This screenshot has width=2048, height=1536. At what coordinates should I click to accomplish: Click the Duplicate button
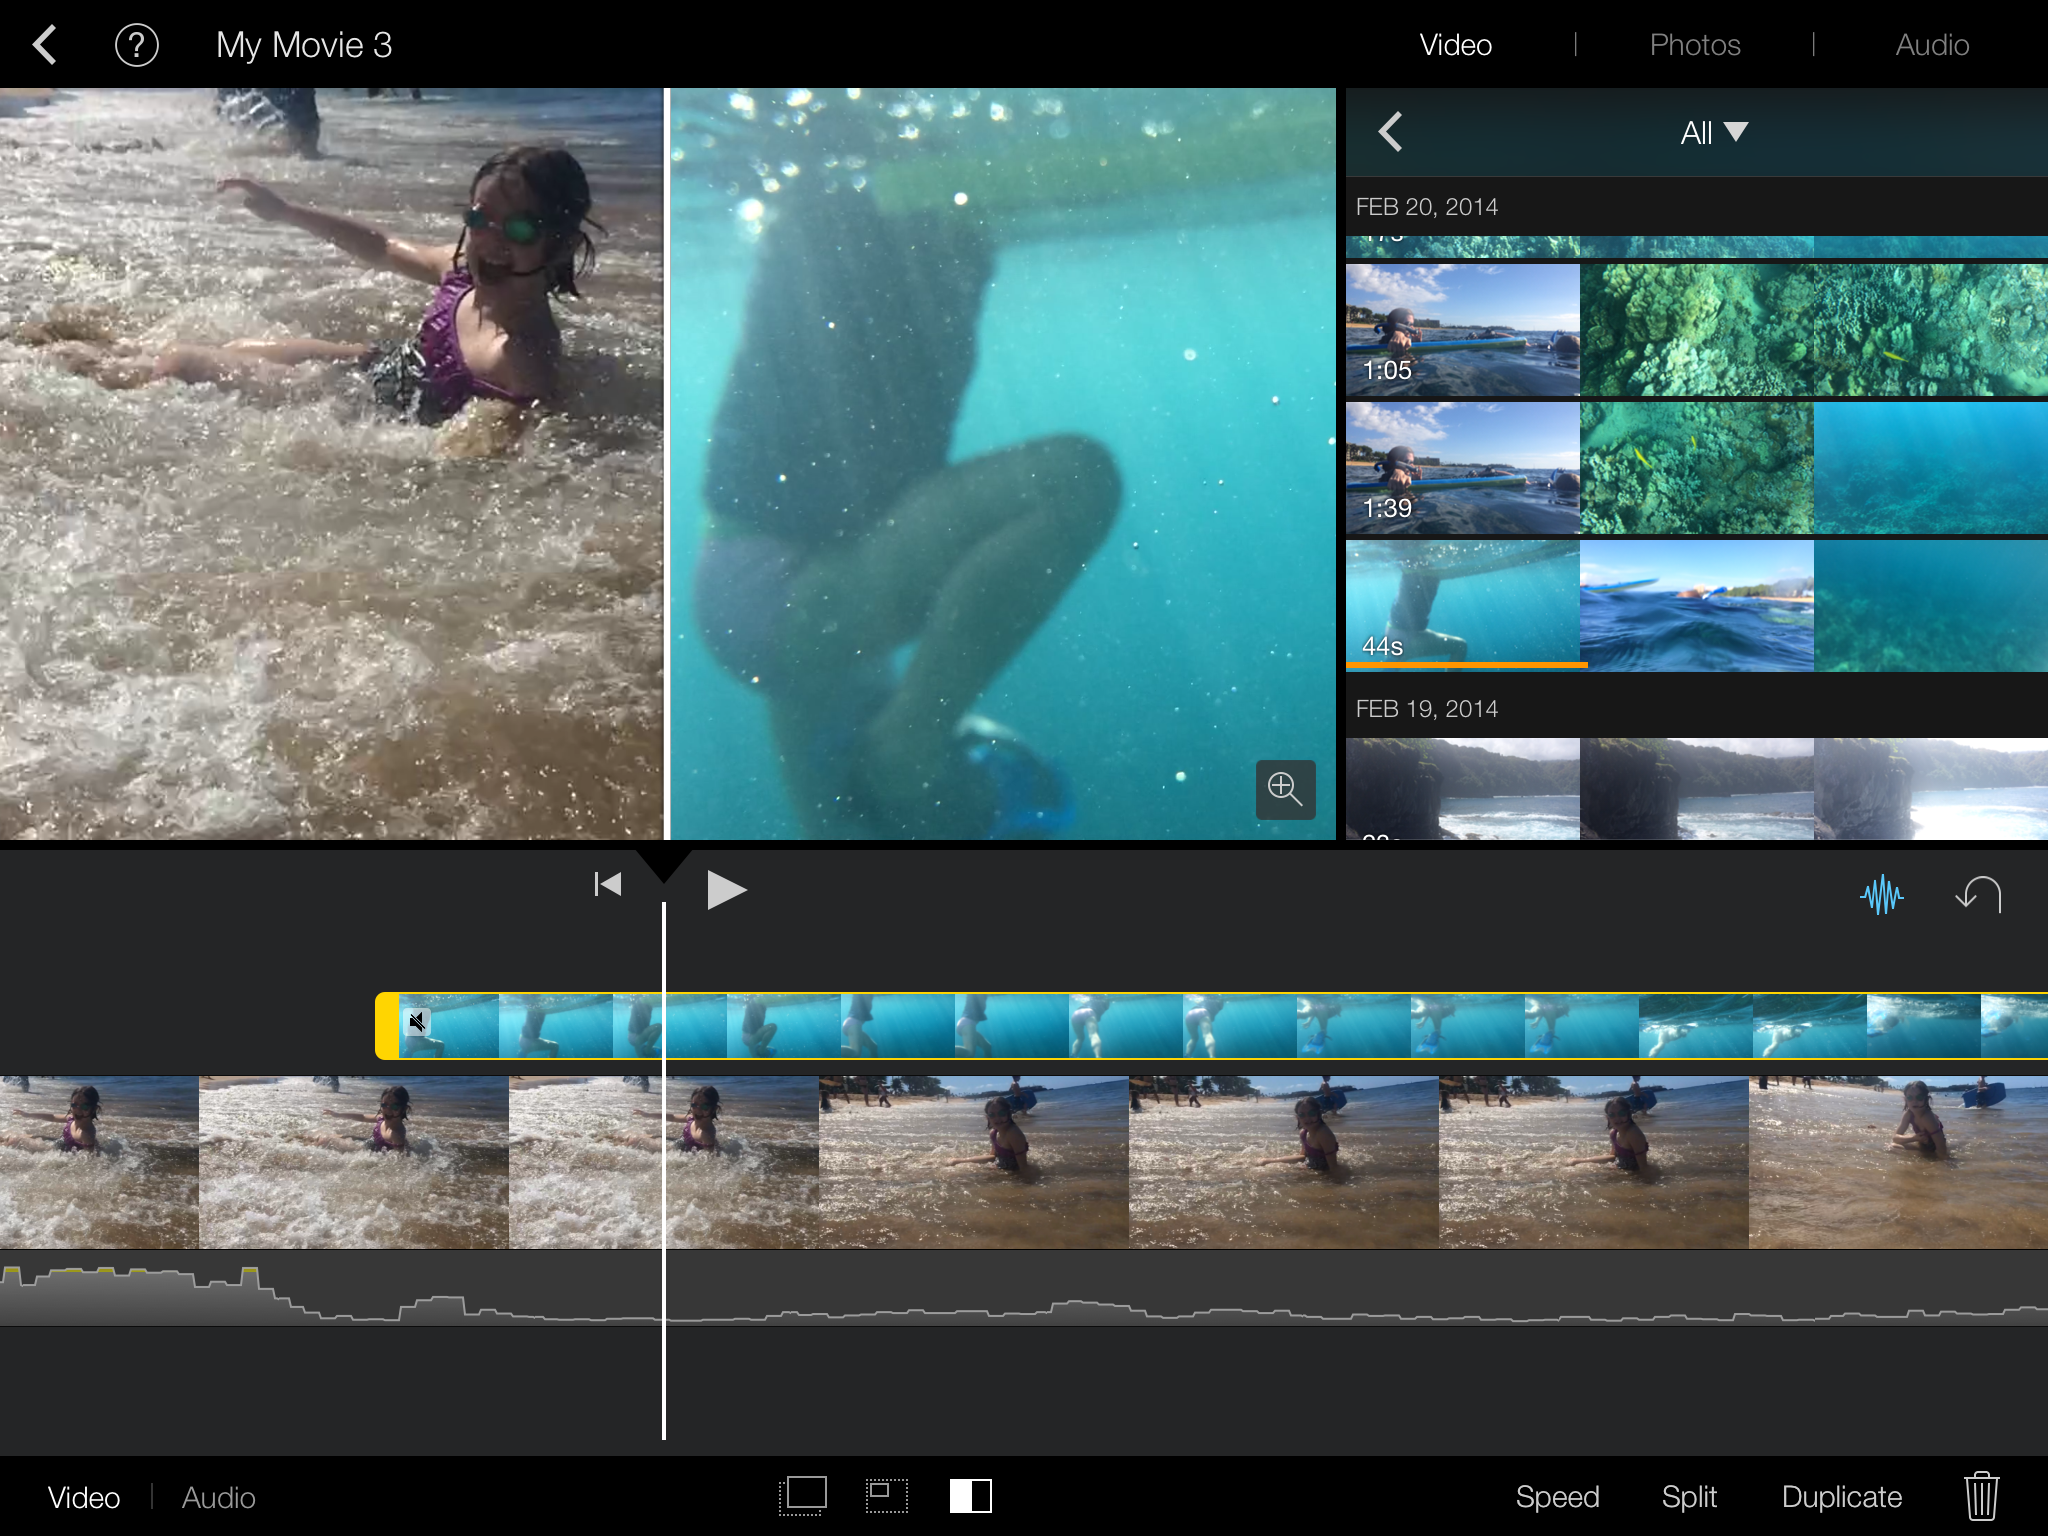click(x=1841, y=1496)
